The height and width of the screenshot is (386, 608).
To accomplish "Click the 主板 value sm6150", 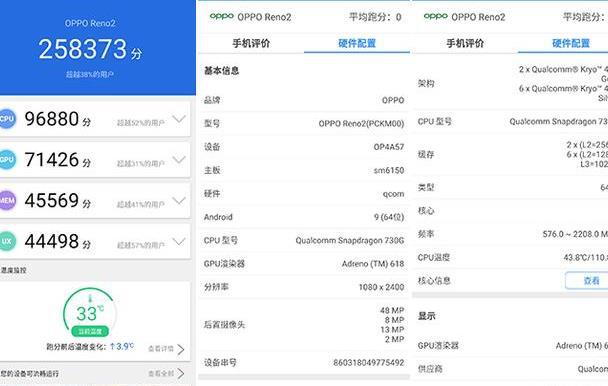I will coord(389,170).
